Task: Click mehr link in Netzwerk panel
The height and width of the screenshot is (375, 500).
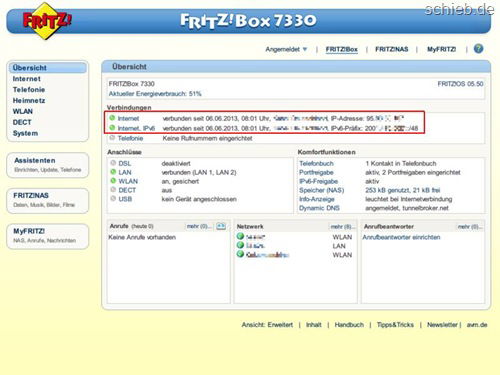Action: (x=343, y=227)
